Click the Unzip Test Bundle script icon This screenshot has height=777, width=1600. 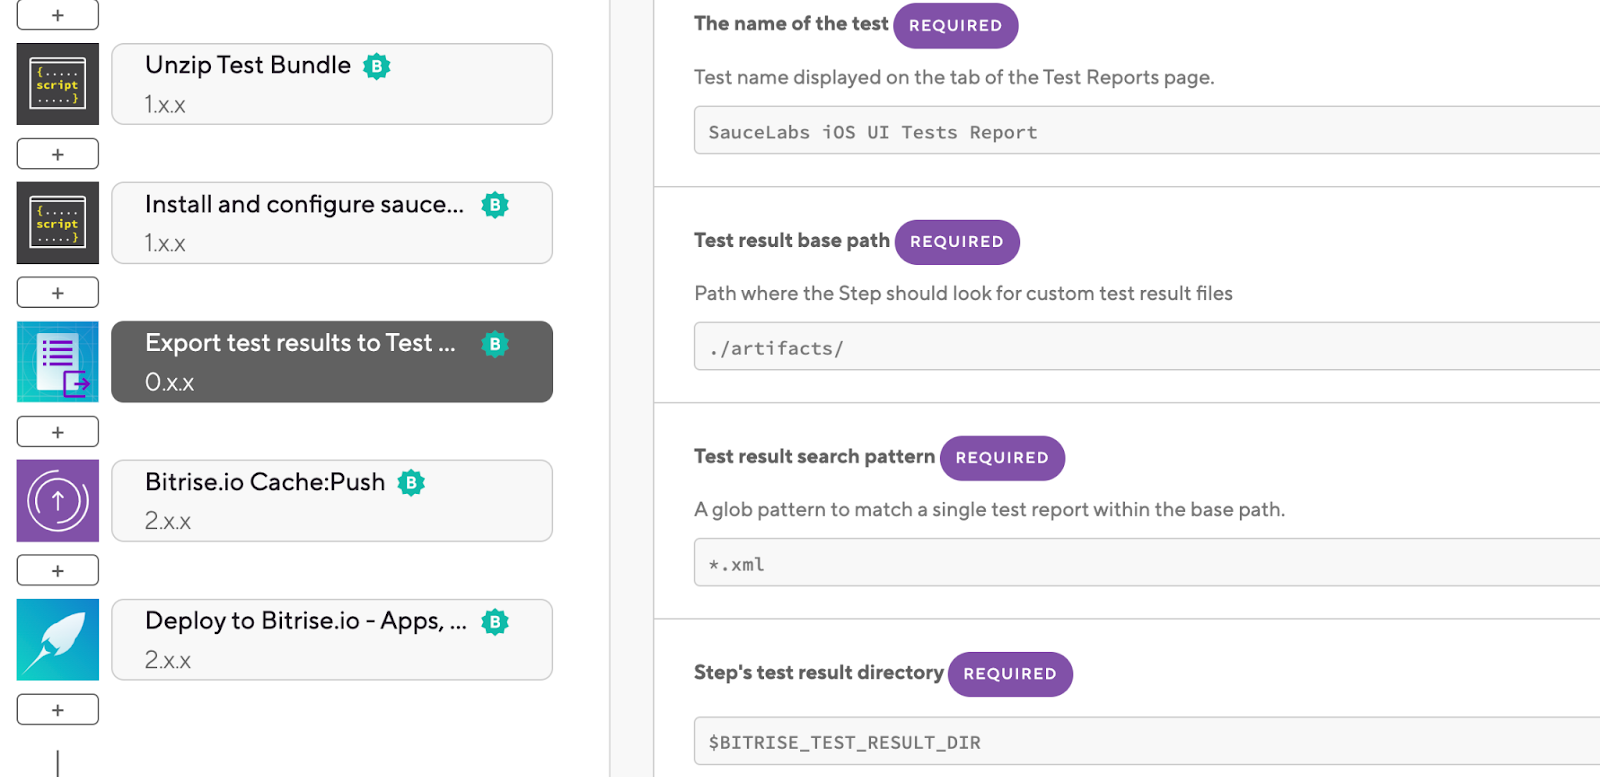(x=58, y=84)
